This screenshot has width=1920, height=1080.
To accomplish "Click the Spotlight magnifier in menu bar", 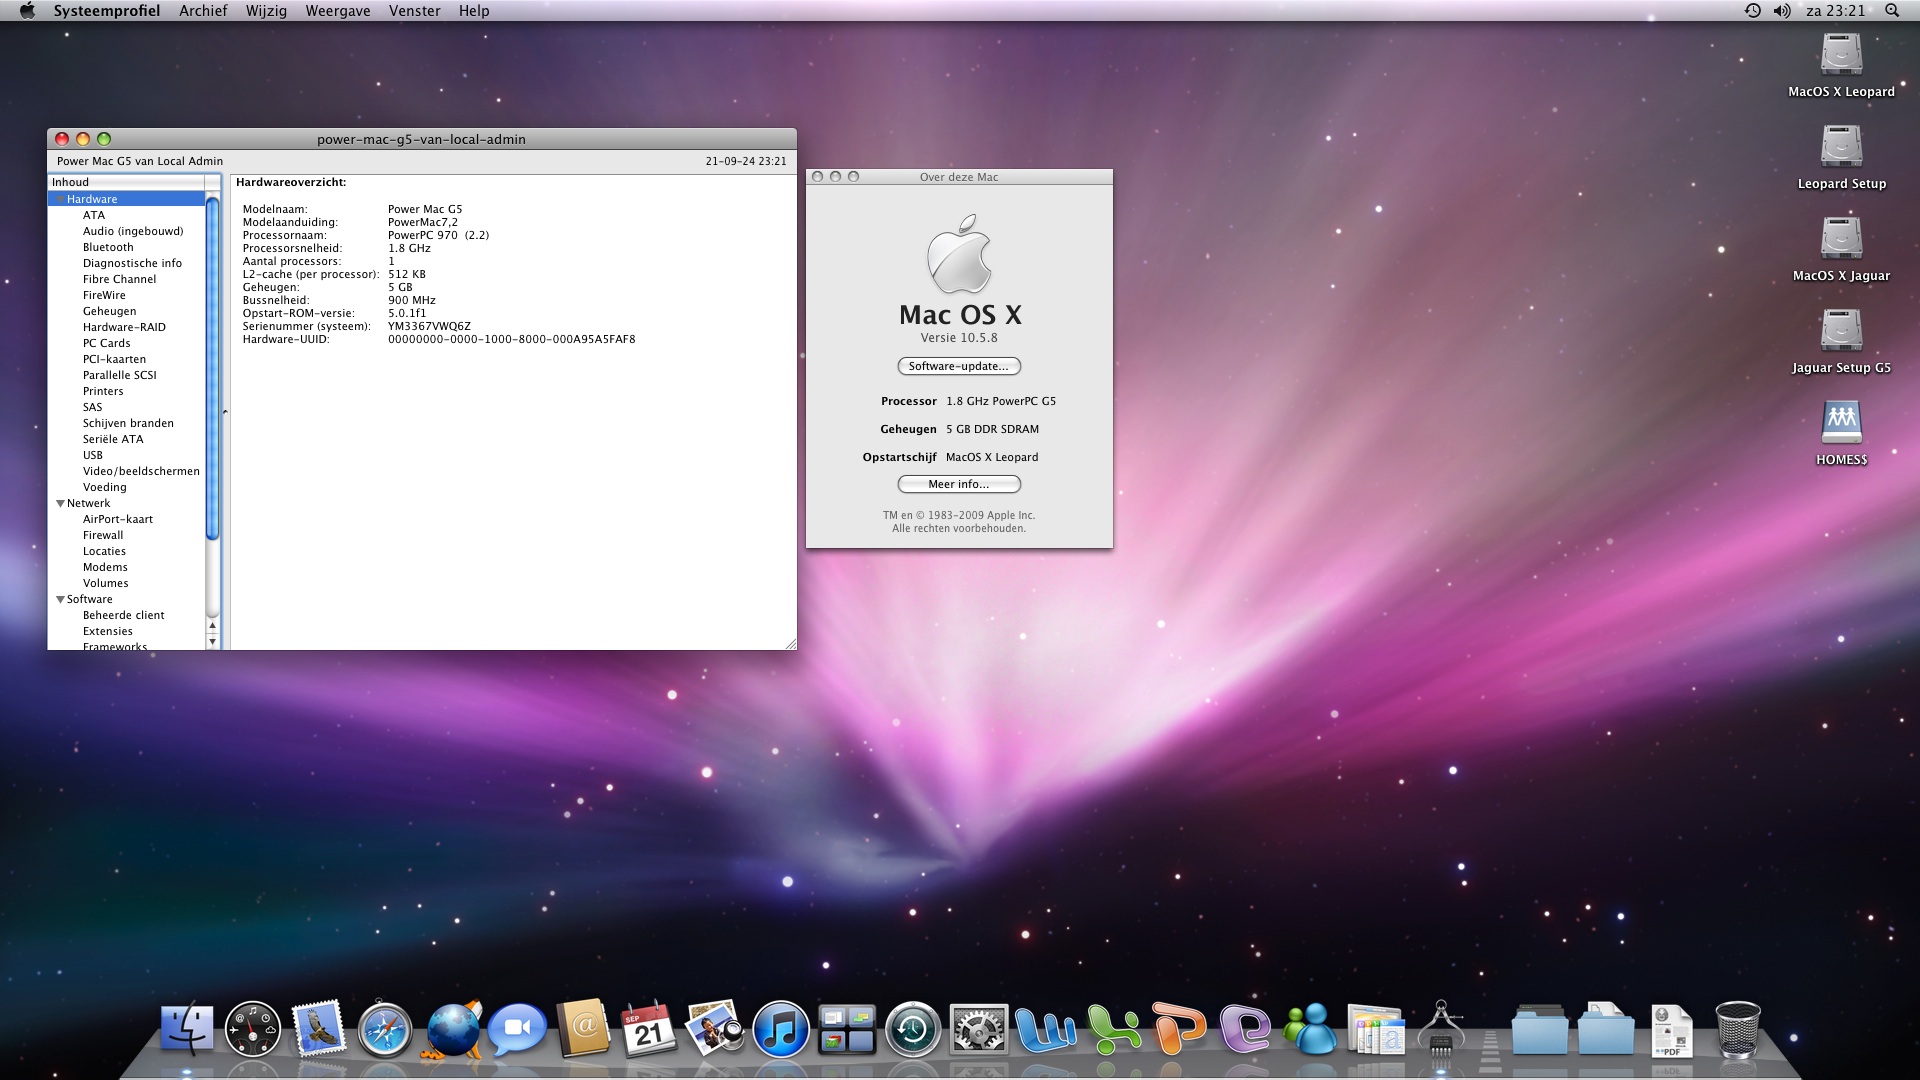I will click(x=1892, y=11).
